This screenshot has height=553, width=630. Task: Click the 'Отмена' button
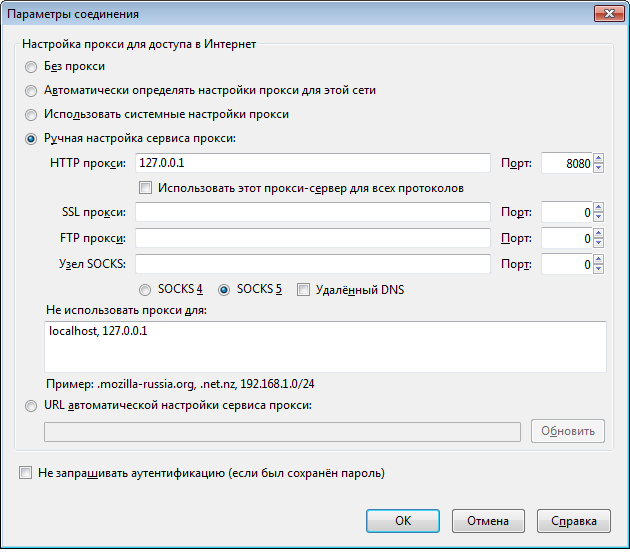[x=488, y=521]
